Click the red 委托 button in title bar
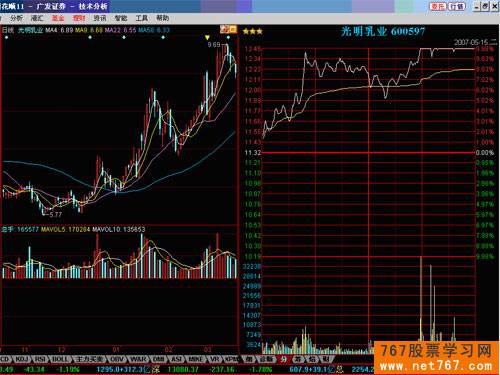 coord(438,6)
